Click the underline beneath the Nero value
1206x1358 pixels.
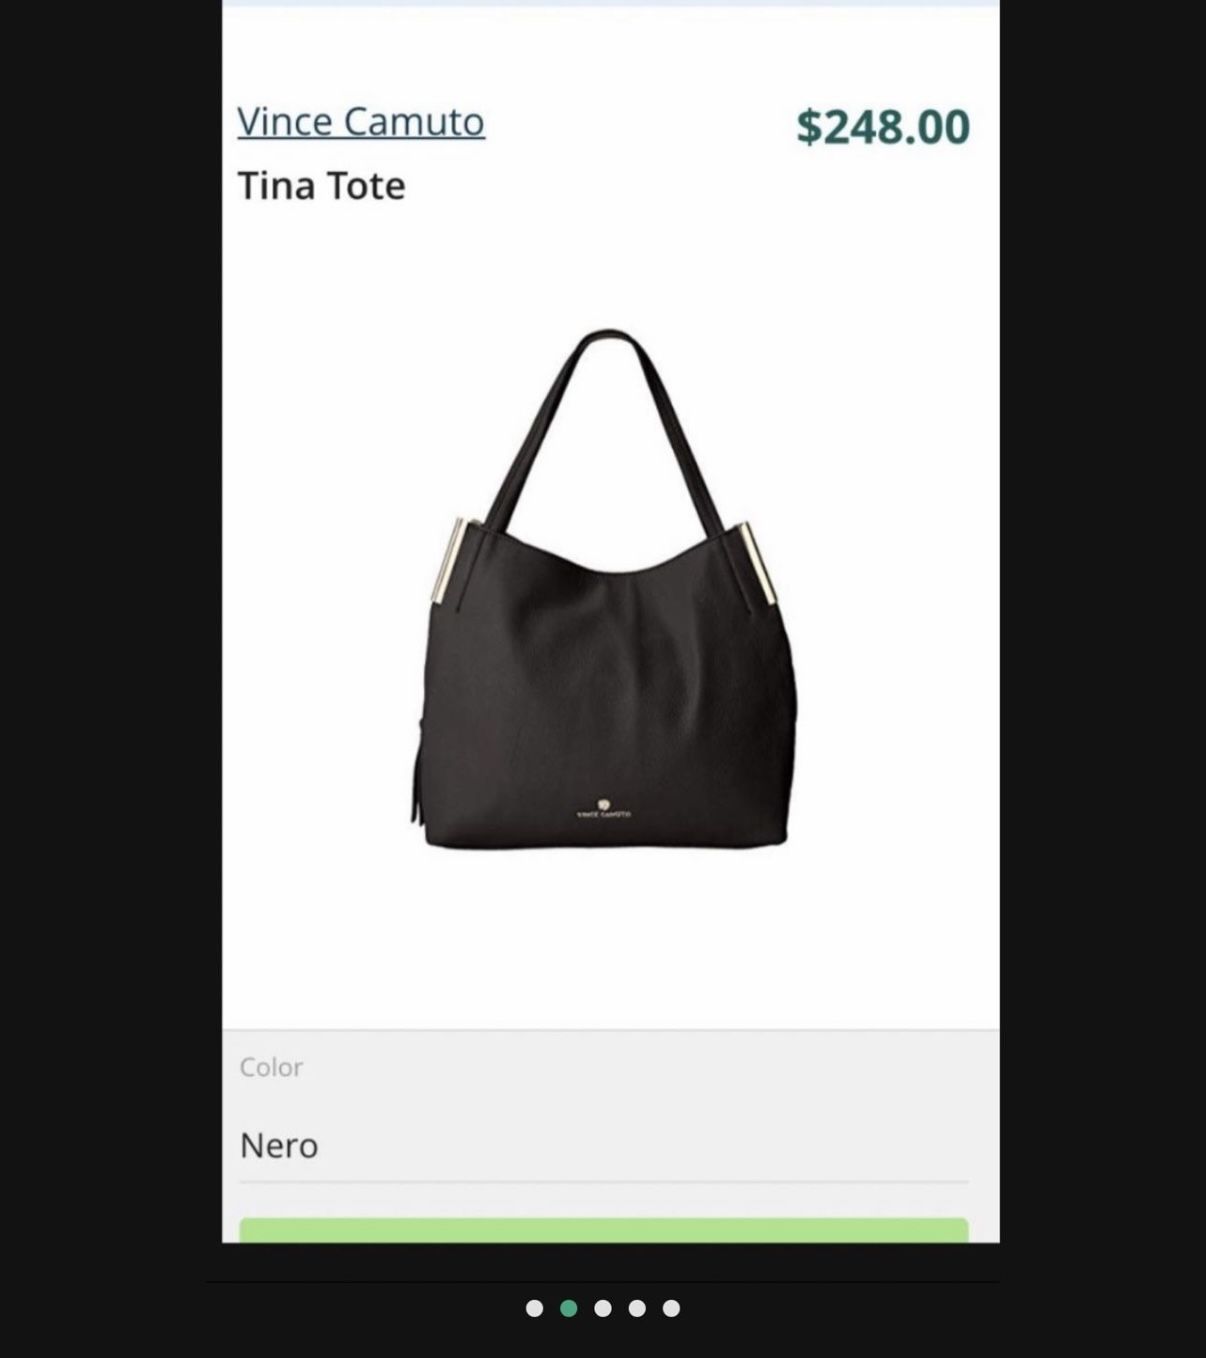pos(604,1182)
